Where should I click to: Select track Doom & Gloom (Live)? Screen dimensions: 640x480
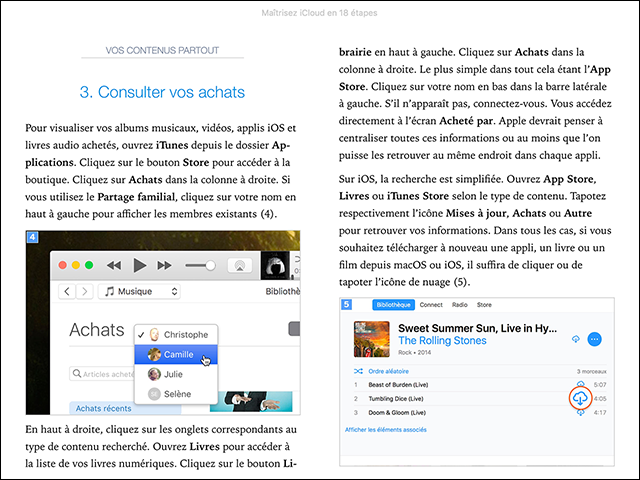[x=397, y=413]
